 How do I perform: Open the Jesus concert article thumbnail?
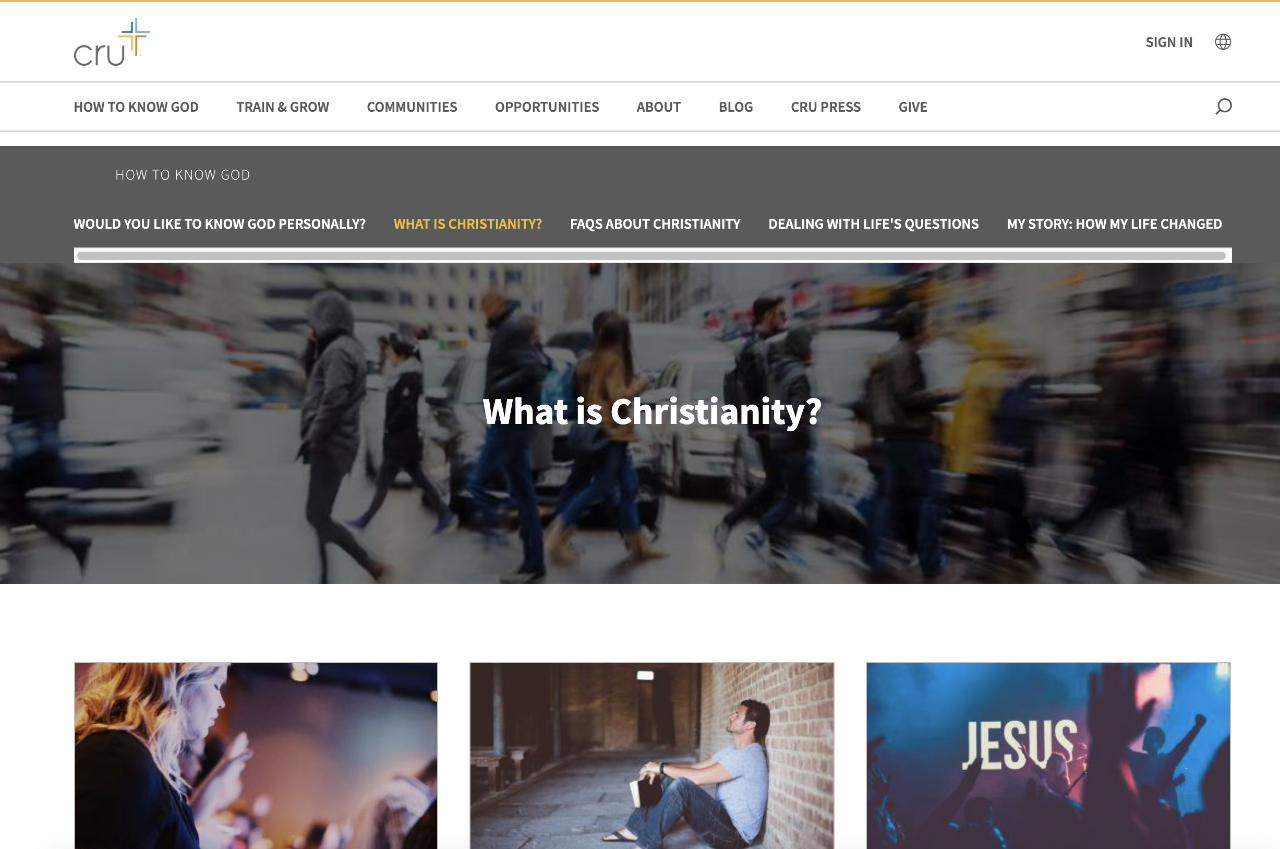tap(1048, 755)
